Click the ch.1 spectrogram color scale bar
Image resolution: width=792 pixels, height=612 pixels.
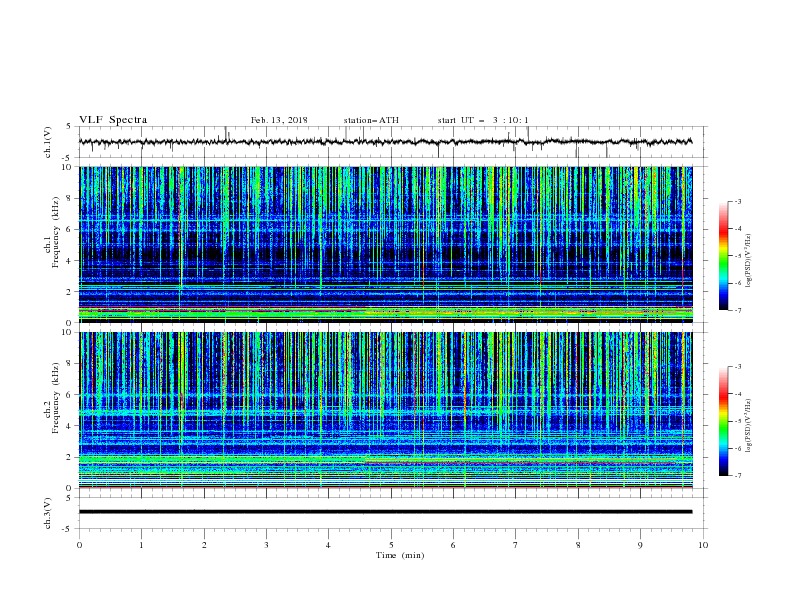coord(723,256)
